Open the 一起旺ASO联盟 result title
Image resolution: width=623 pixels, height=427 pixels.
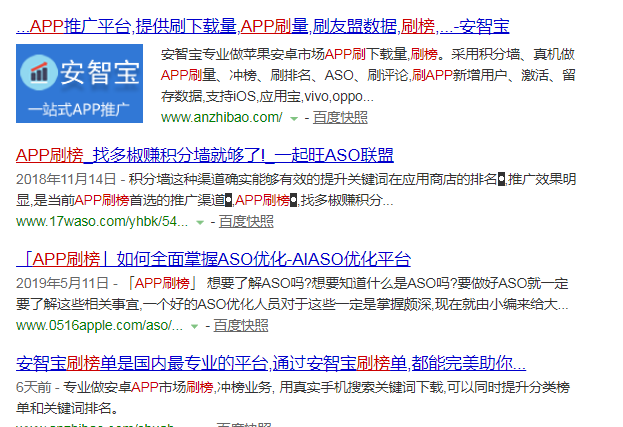[x=205, y=155]
